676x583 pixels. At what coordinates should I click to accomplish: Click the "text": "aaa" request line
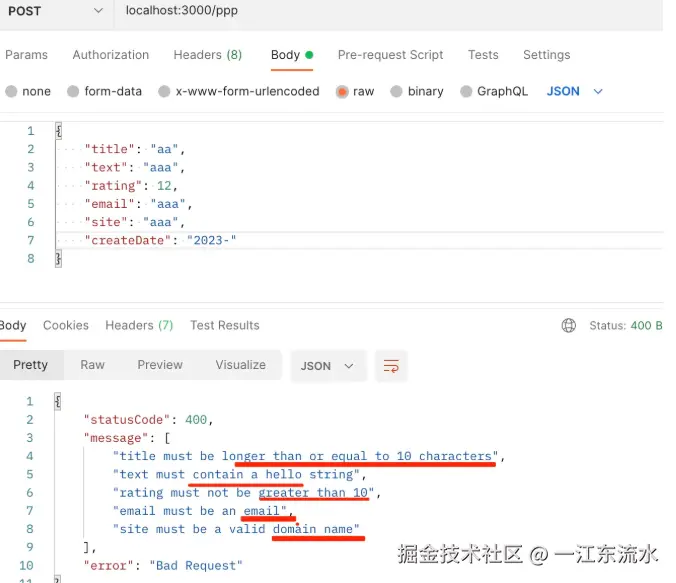[x=135, y=167]
